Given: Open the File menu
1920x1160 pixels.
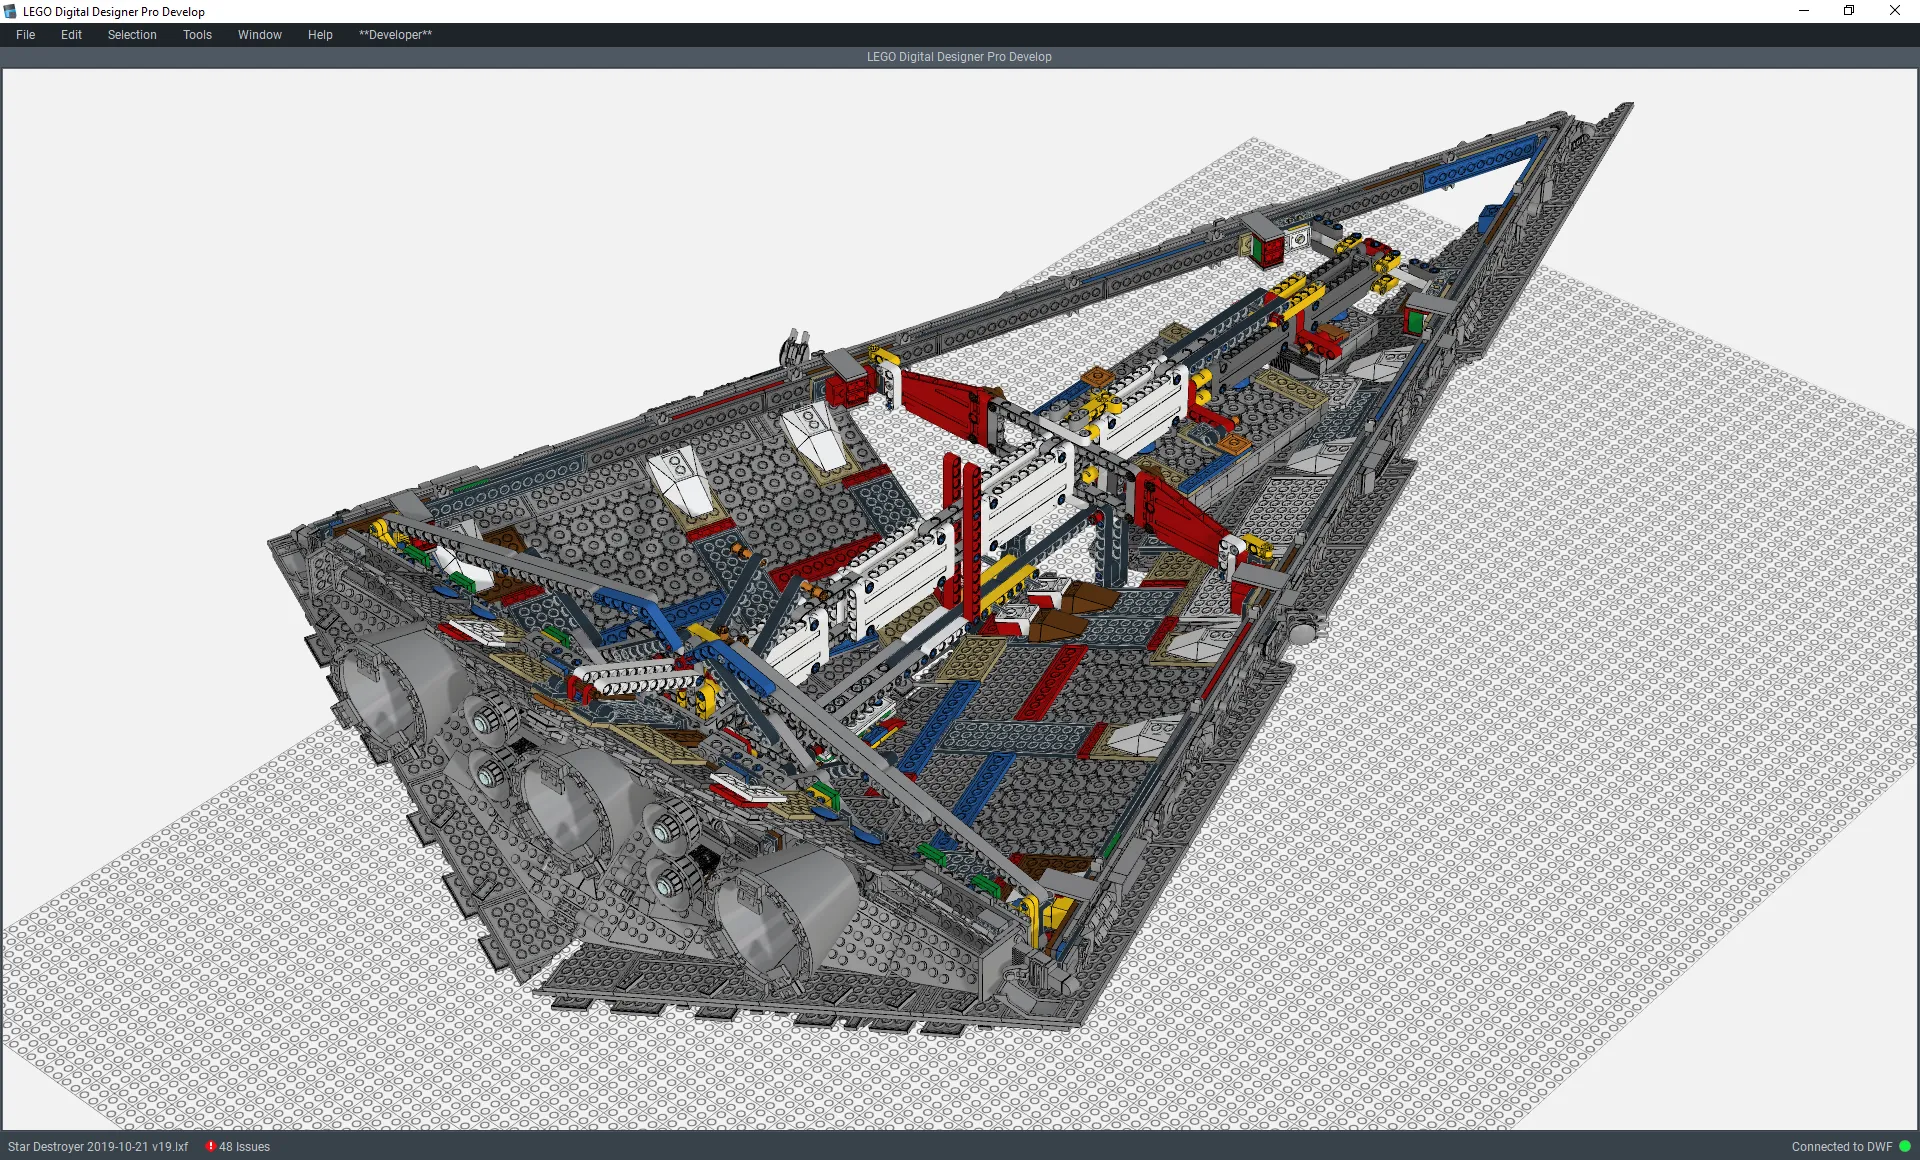Looking at the screenshot, I should 25,35.
